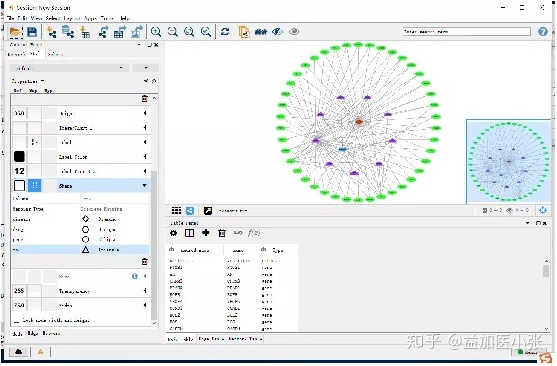
Task: Open the Help menu
Action: (x=125, y=18)
